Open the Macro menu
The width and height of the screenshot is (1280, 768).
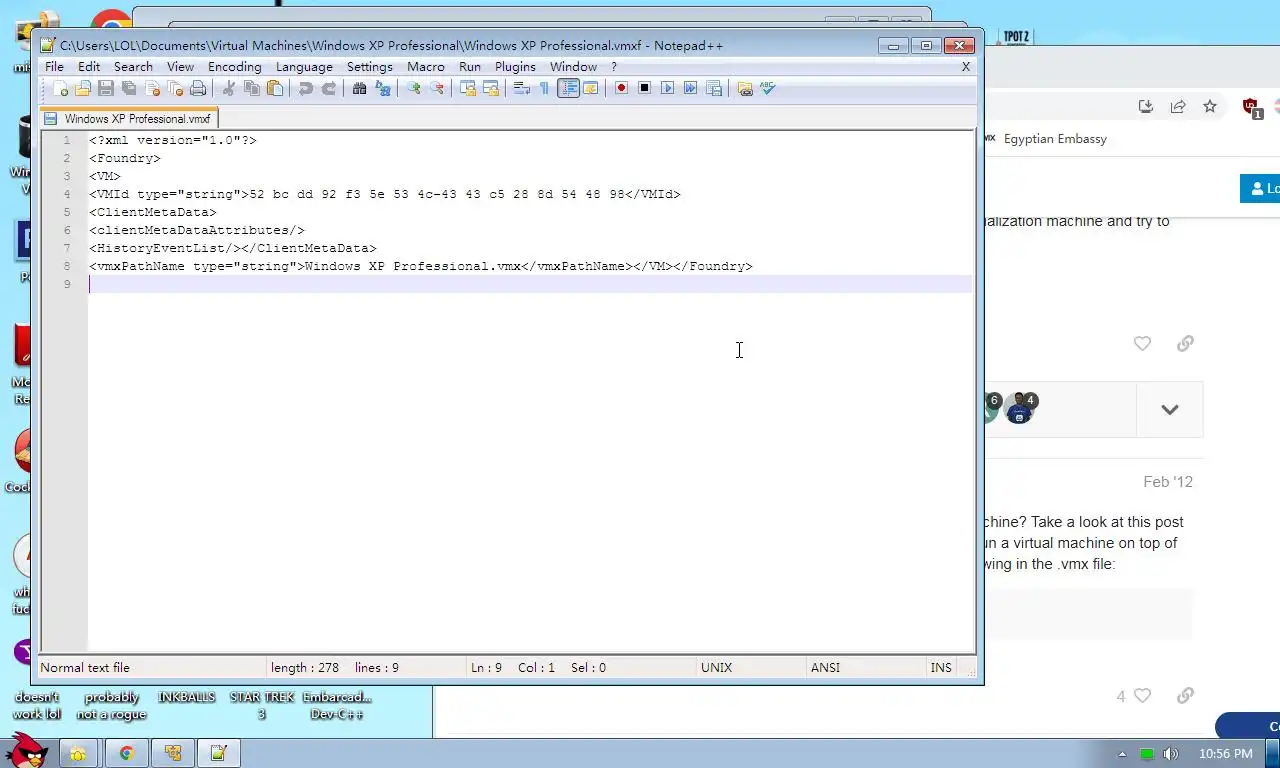pos(425,66)
